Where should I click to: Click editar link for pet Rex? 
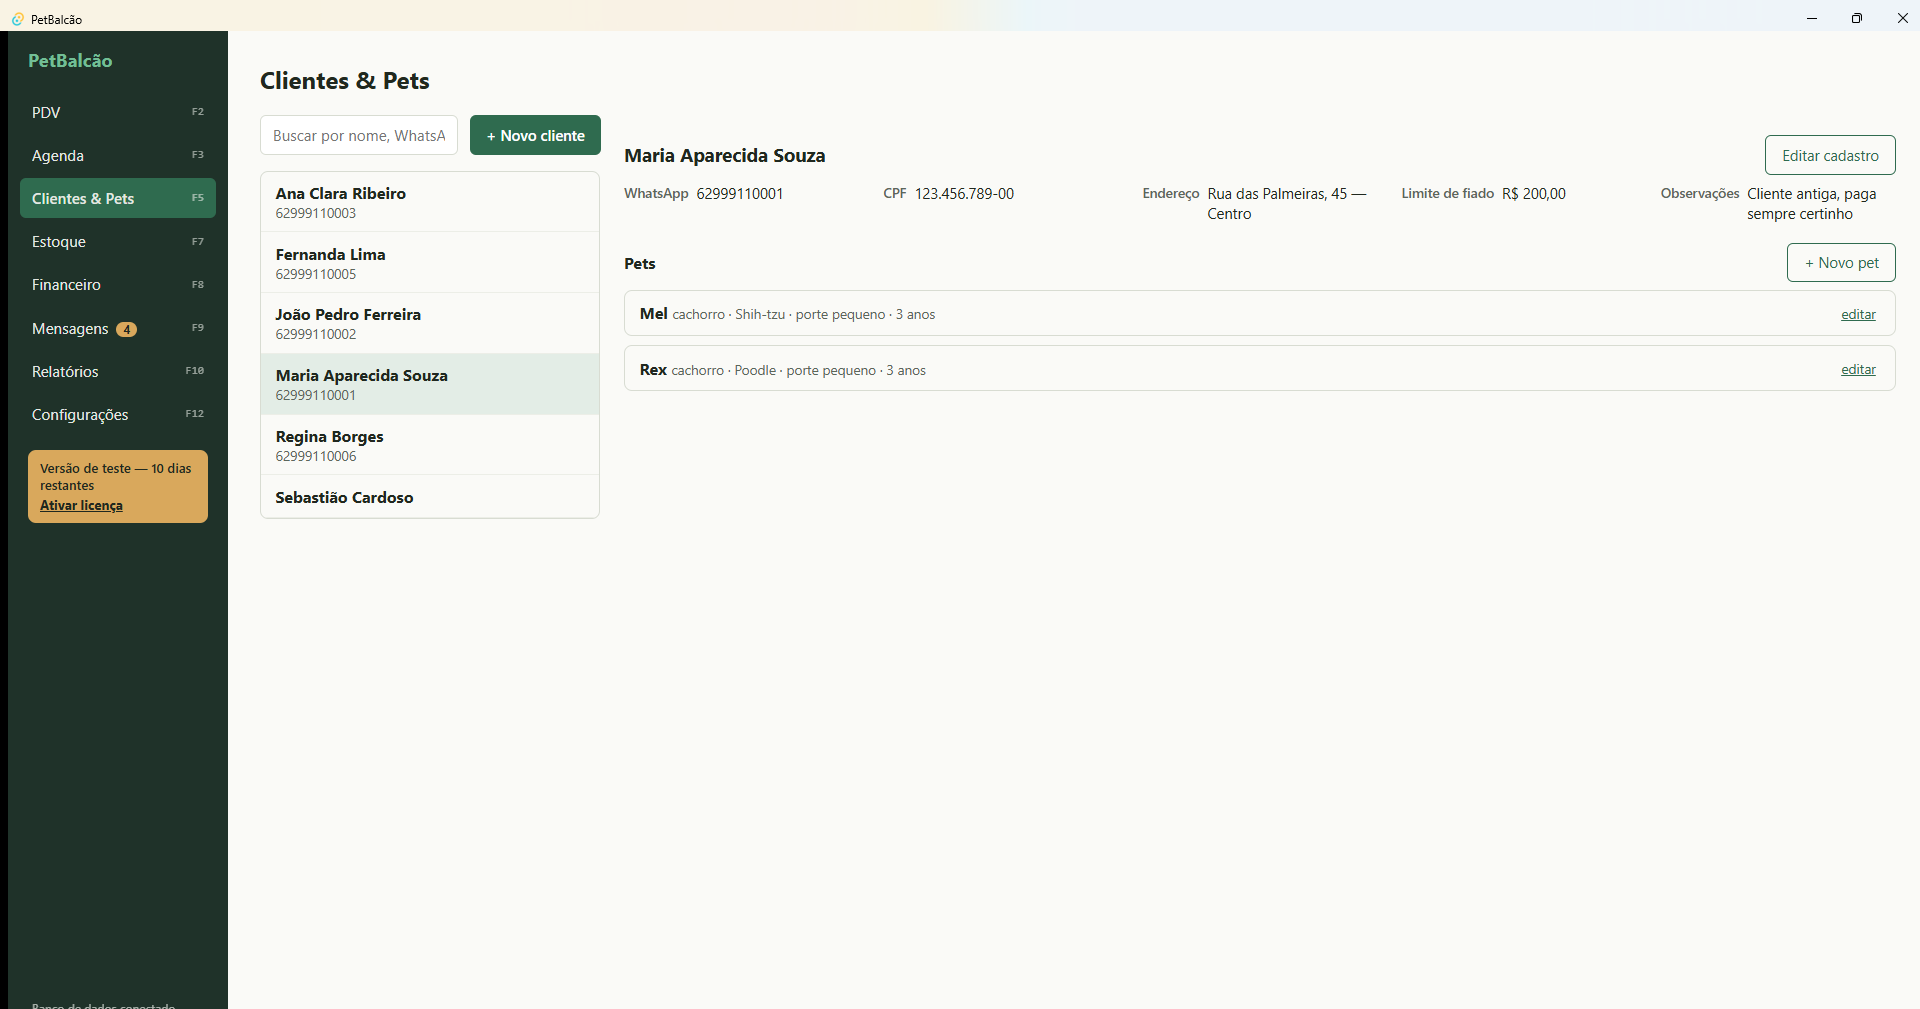coord(1858,369)
